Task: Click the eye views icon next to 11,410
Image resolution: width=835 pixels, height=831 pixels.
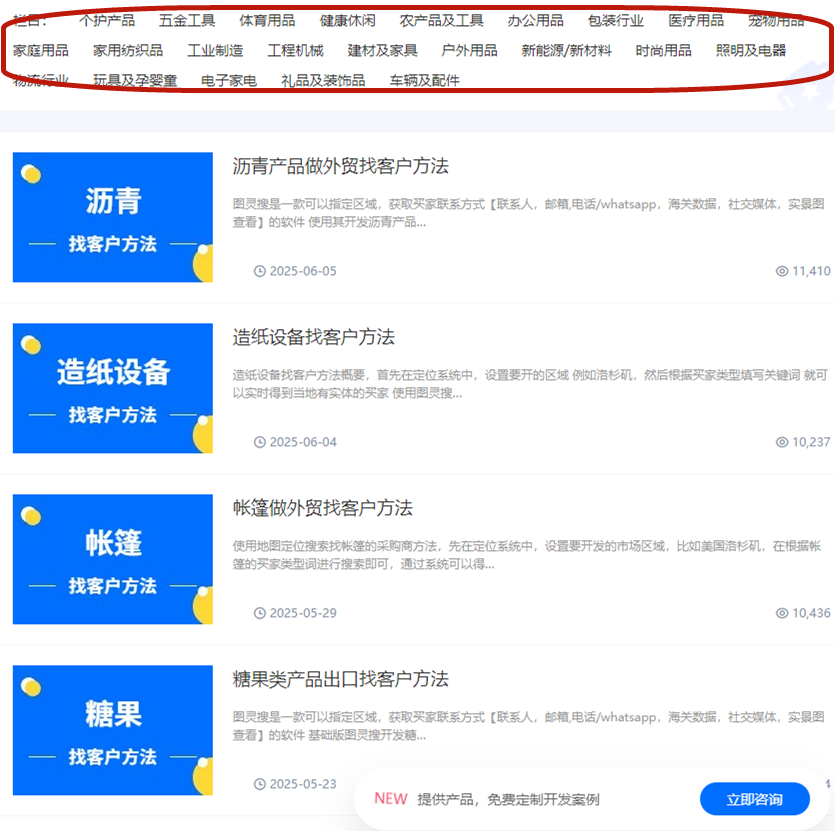Action: pyautogui.click(x=782, y=271)
